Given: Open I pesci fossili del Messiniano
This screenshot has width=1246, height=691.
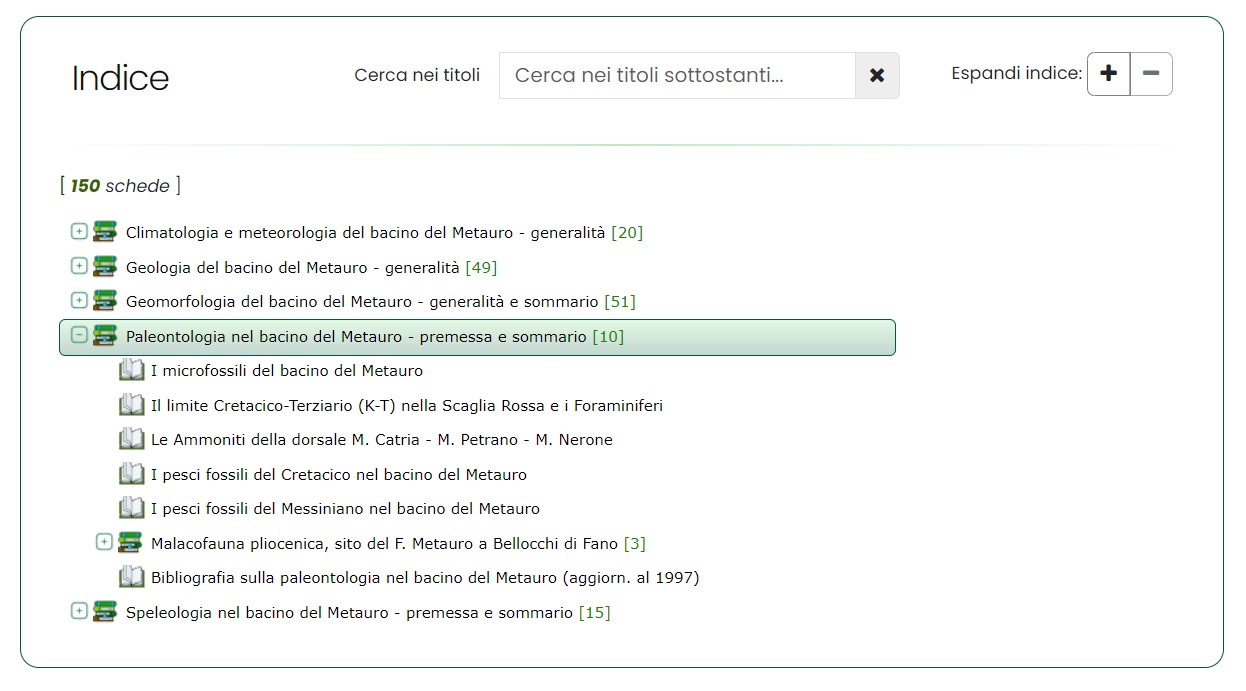Looking at the screenshot, I should pyautogui.click(x=345, y=509).
